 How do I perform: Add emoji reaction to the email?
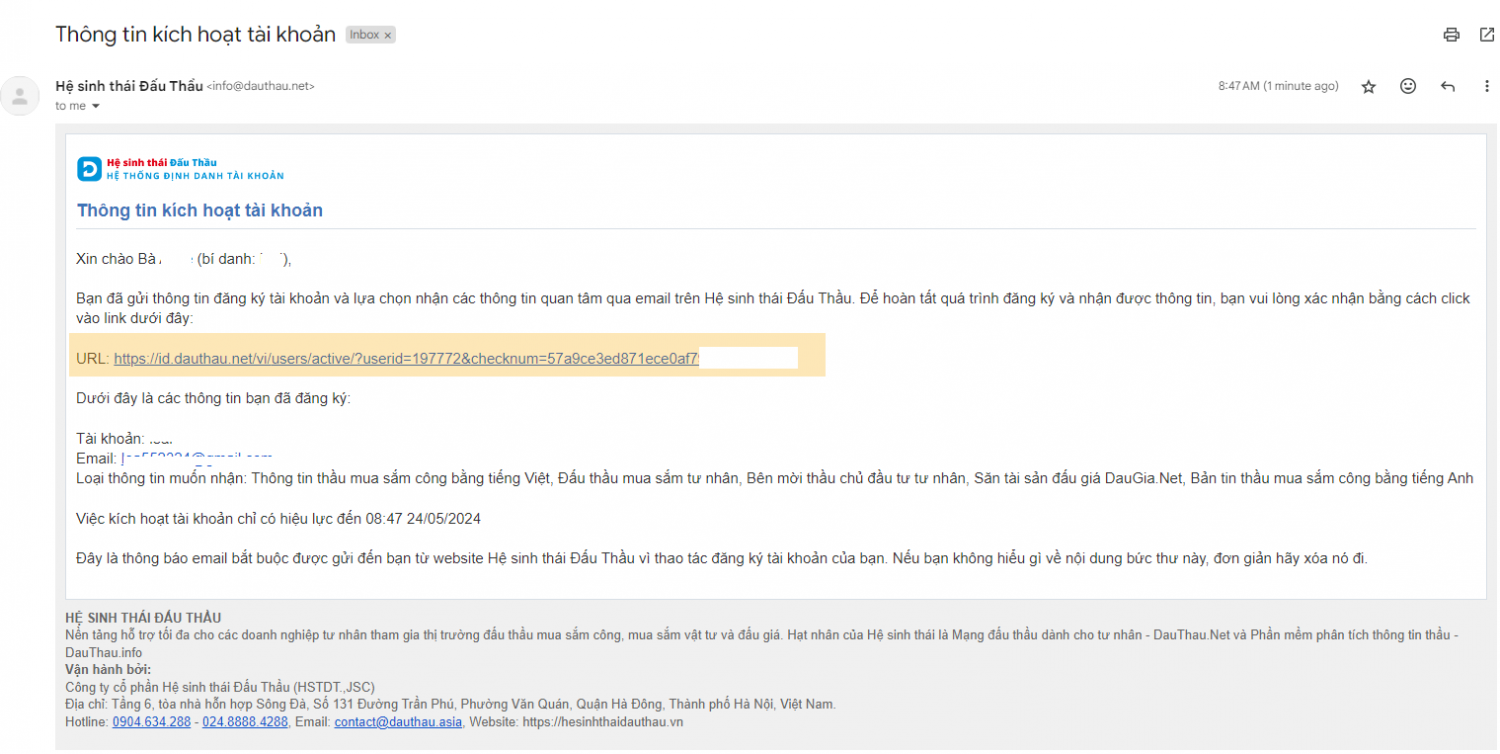click(1408, 87)
